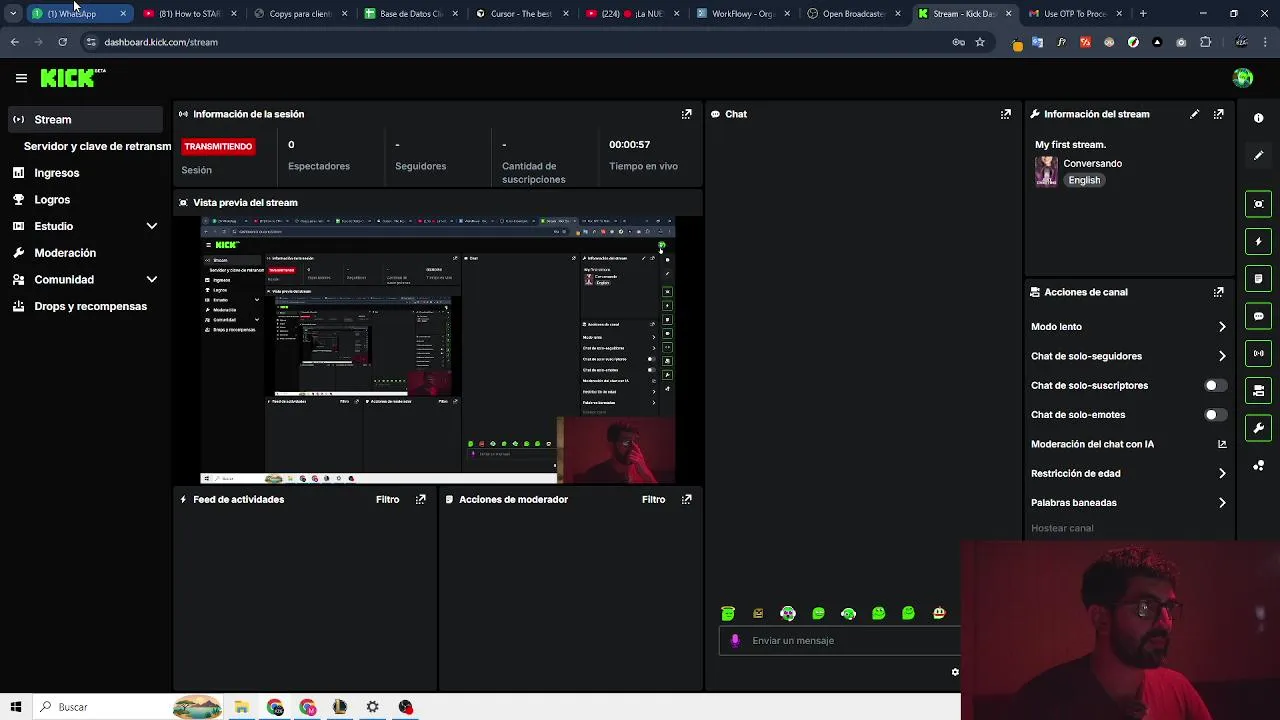Edit stream info with pencil in panel header
The image size is (1280, 720).
(1194, 114)
